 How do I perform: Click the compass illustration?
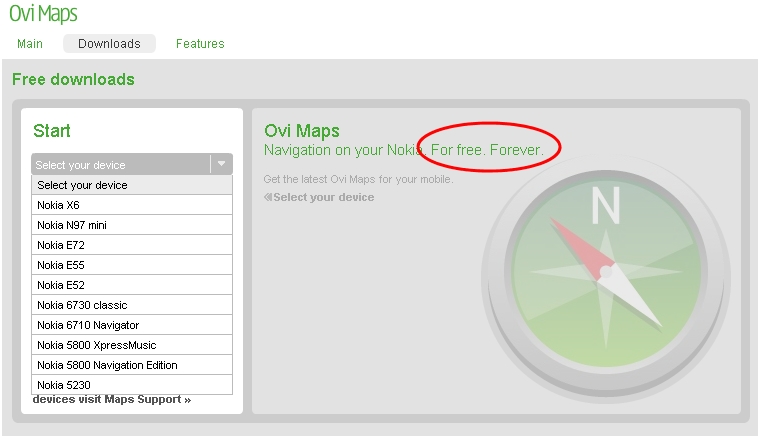click(x=606, y=279)
